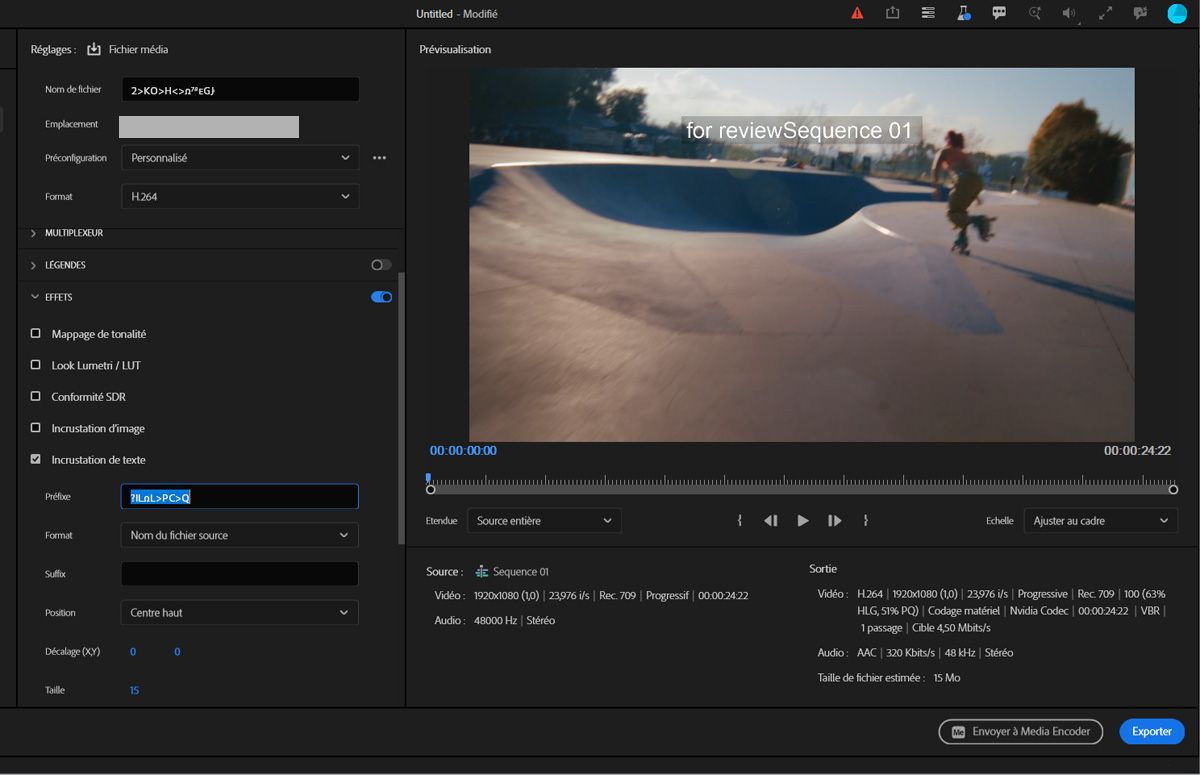This screenshot has height=775, width=1200.
Task: Step forward one frame
Action: pyautogui.click(x=834, y=521)
